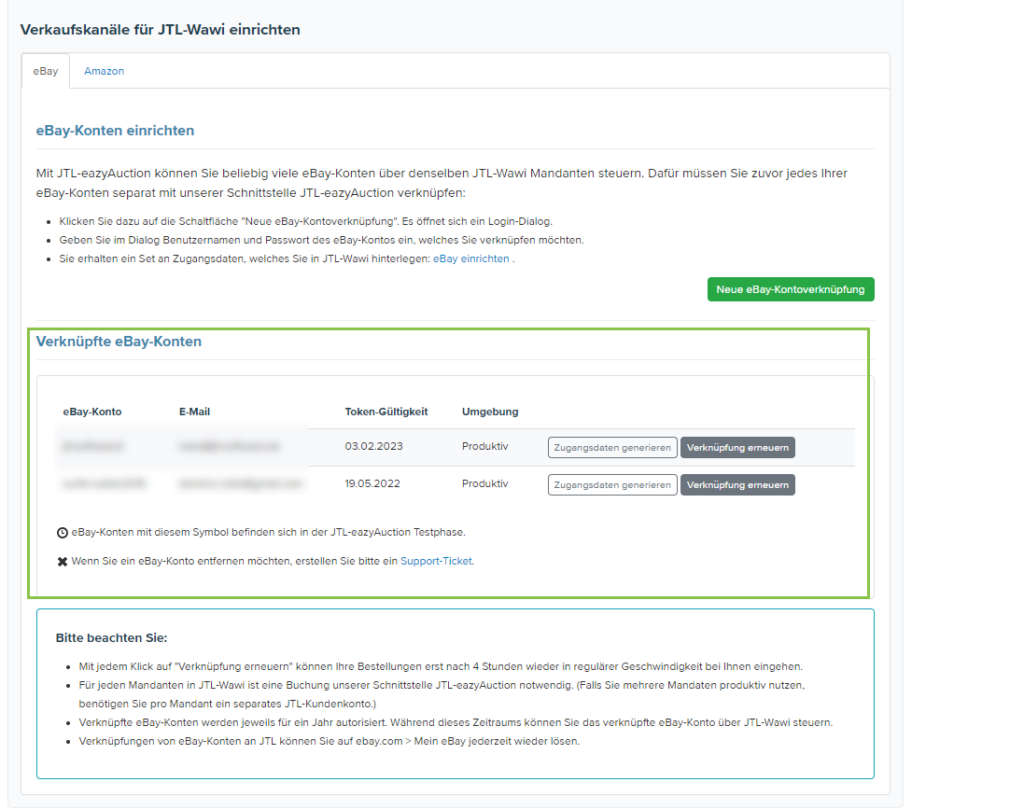Click the green Neue eBay-Kontoverknüpfung button
This screenshot has height=810, width=1024.
[x=790, y=289]
